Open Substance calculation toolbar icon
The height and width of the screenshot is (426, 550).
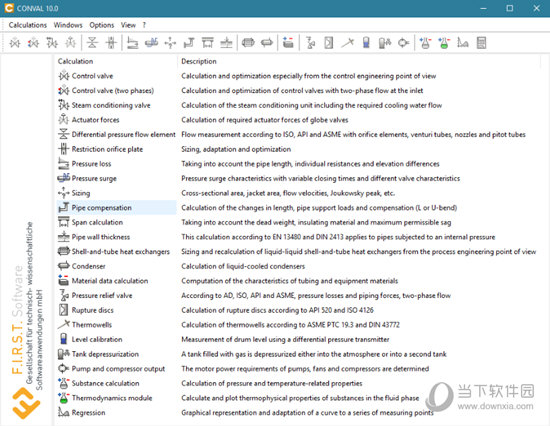[x=425, y=43]
